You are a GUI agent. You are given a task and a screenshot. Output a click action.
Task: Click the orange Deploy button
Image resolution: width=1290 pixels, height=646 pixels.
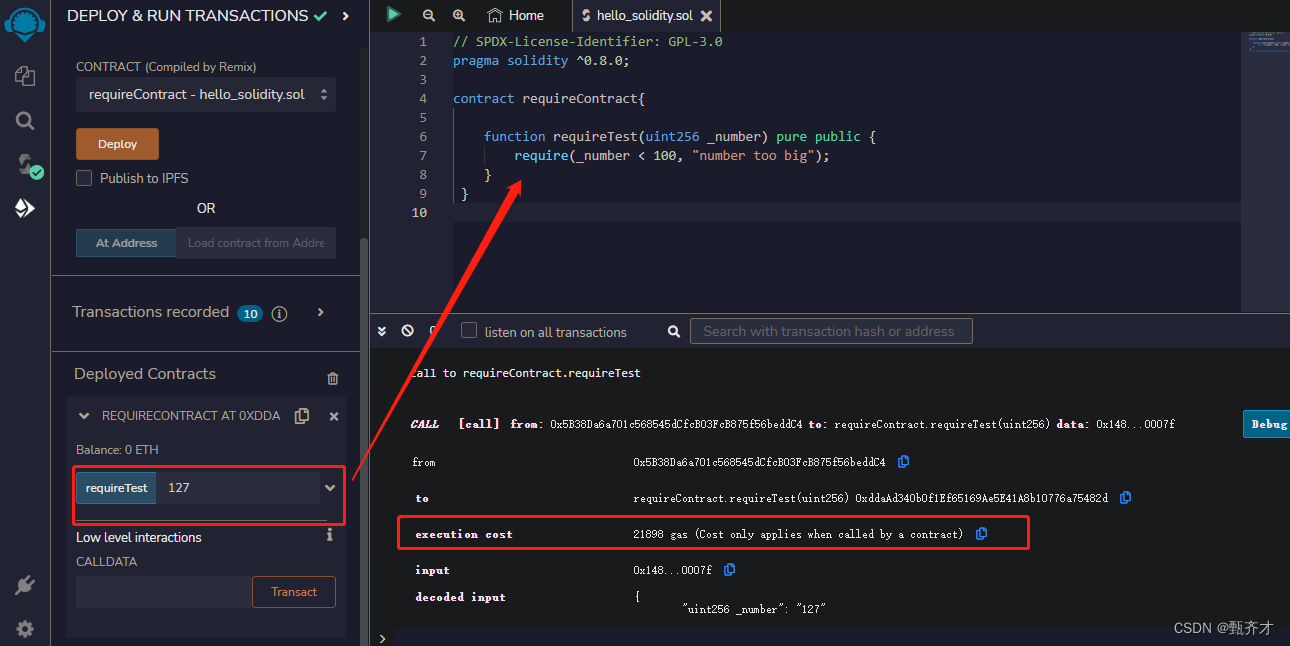point(117,144)
